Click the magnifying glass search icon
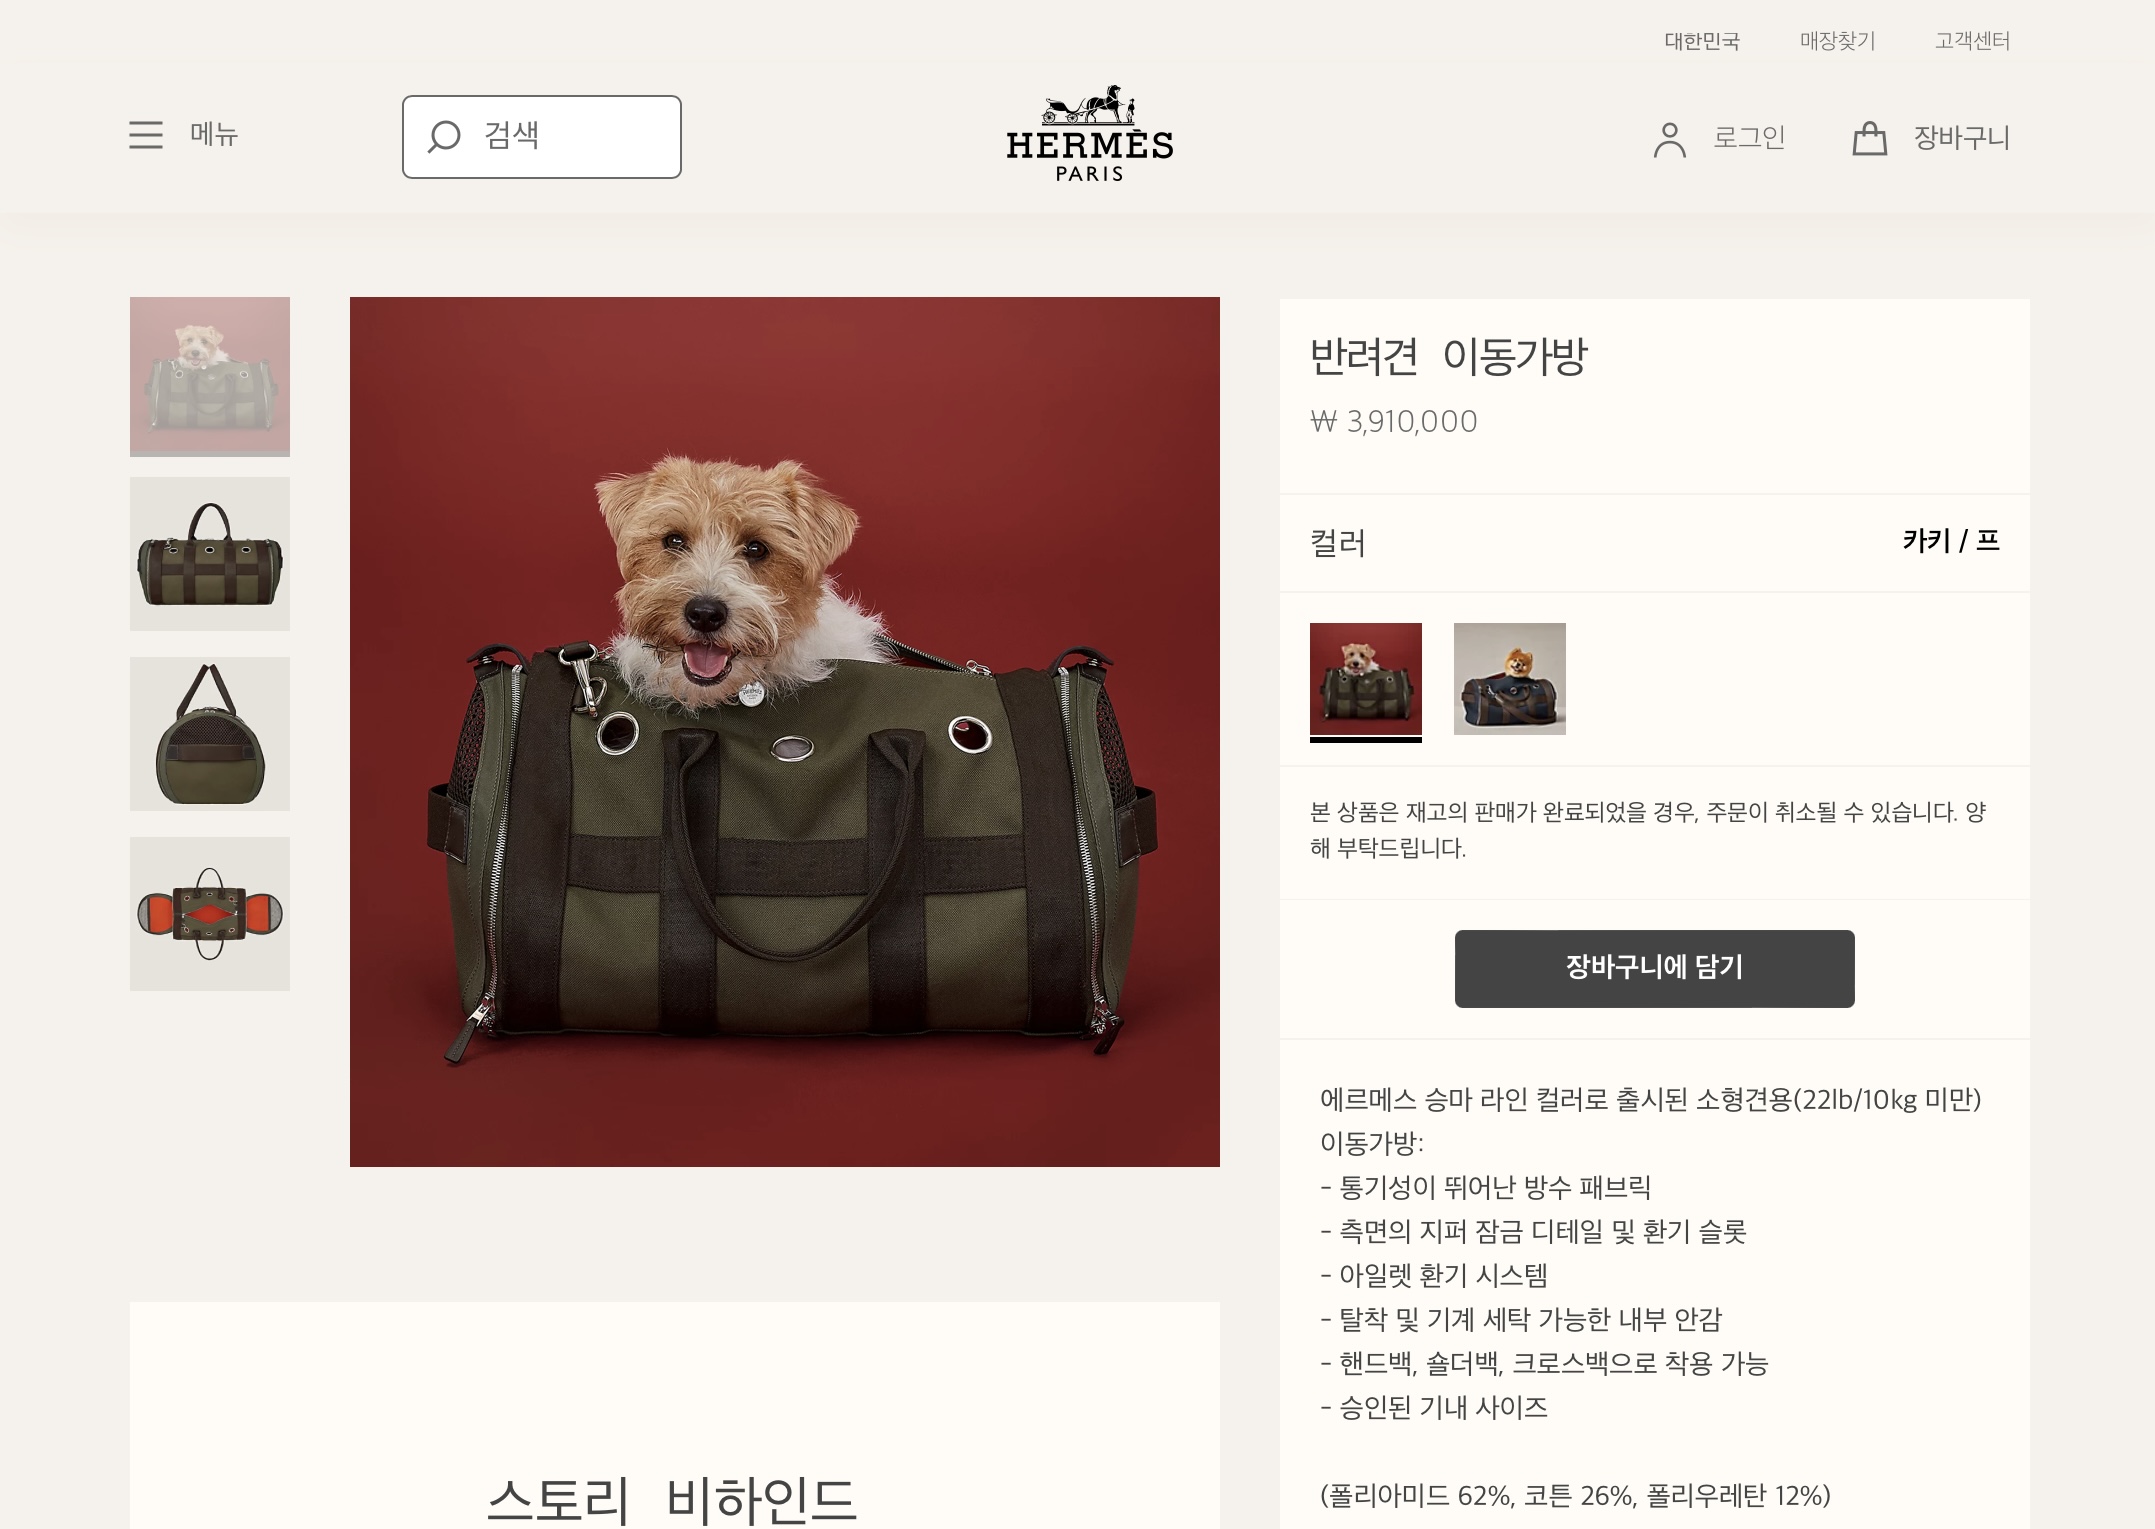The width and height of the screenshot is (2155, 1529). pyautogui.click(x=444, y=137)
